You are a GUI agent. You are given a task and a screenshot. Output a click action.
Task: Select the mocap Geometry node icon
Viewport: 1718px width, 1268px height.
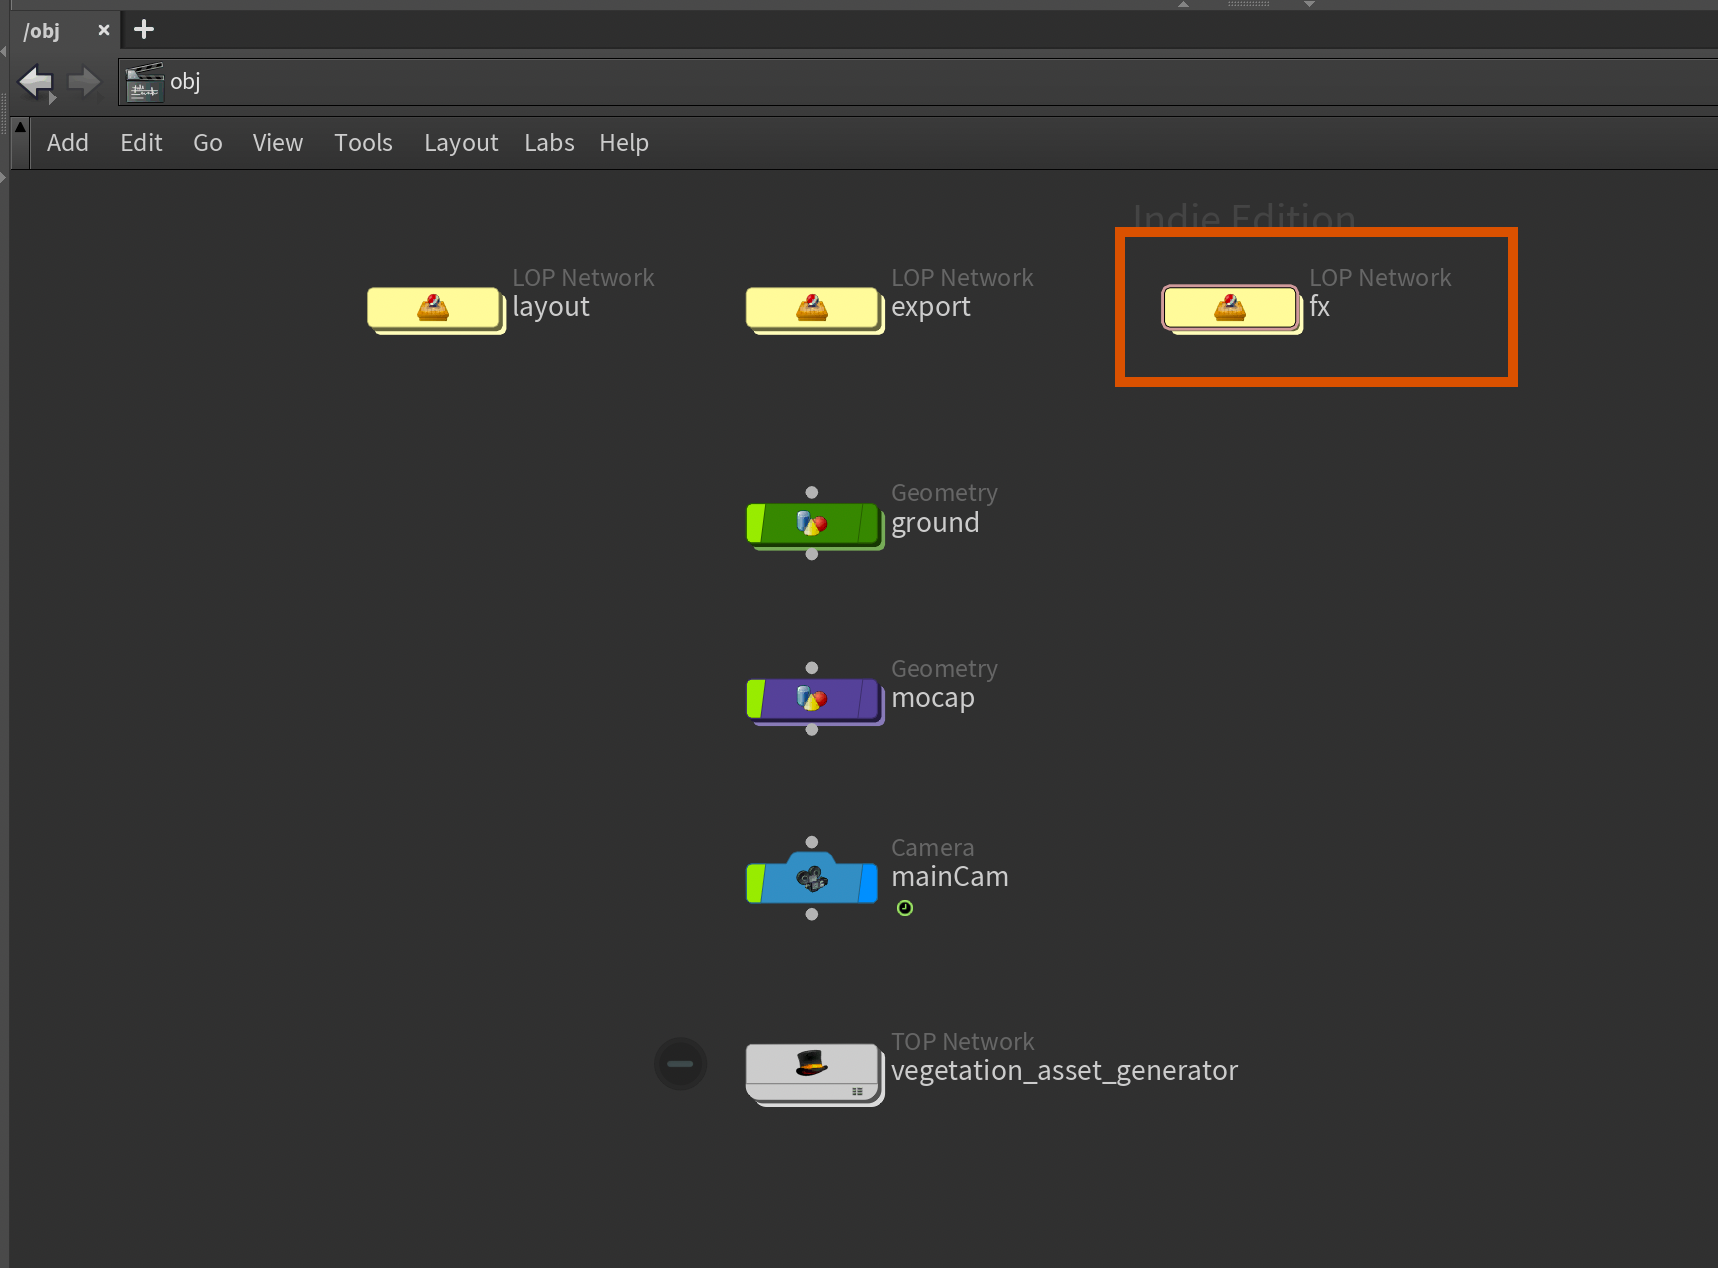coord(811,699)
